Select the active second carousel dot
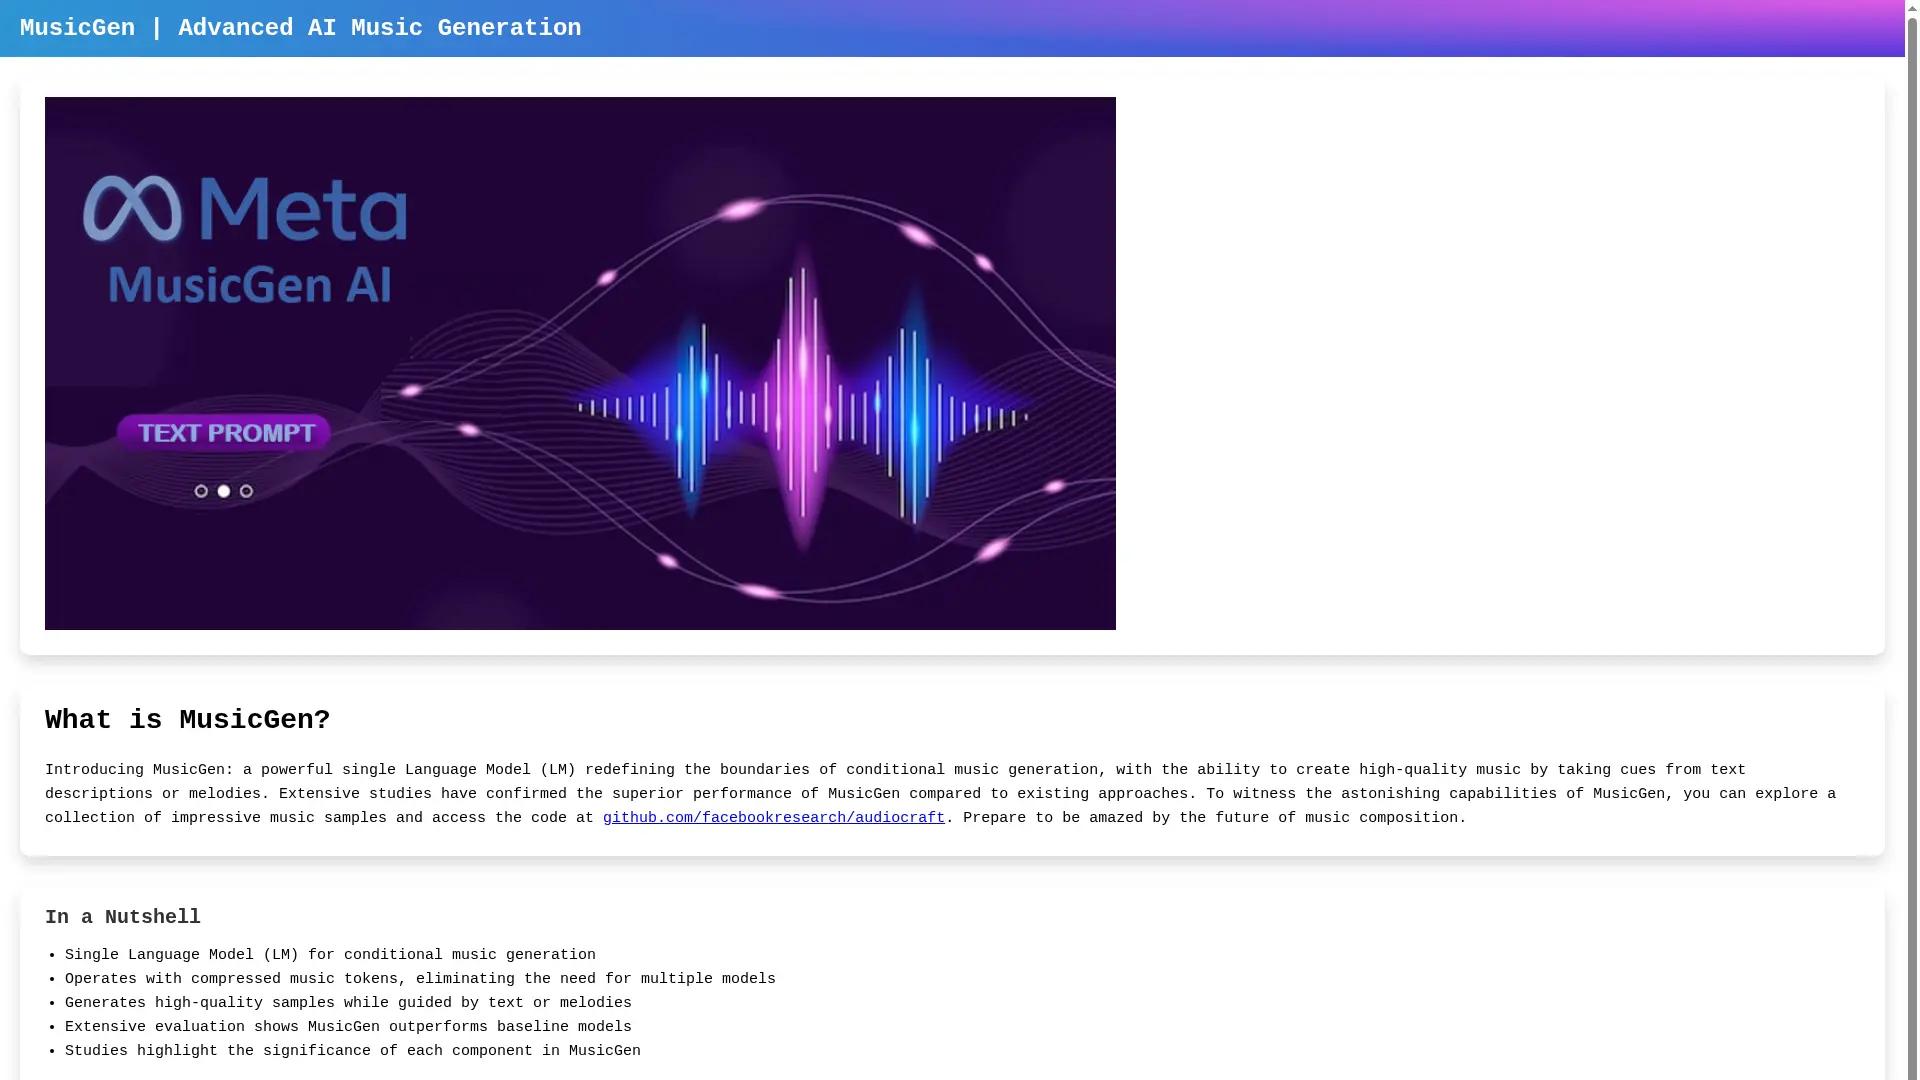 click(223, 491)
